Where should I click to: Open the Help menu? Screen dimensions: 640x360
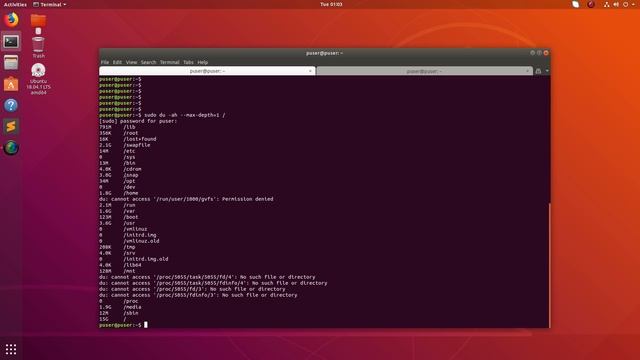tap(203, 62)
